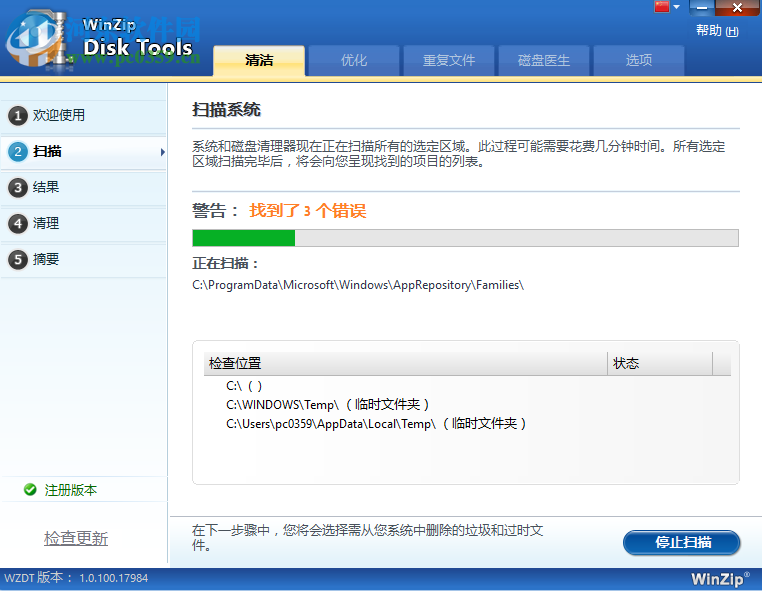Image resolution: width=762 pixels, height=591 pixels.
Task: Click the 注册版本 status text
Action: point(70,490)
